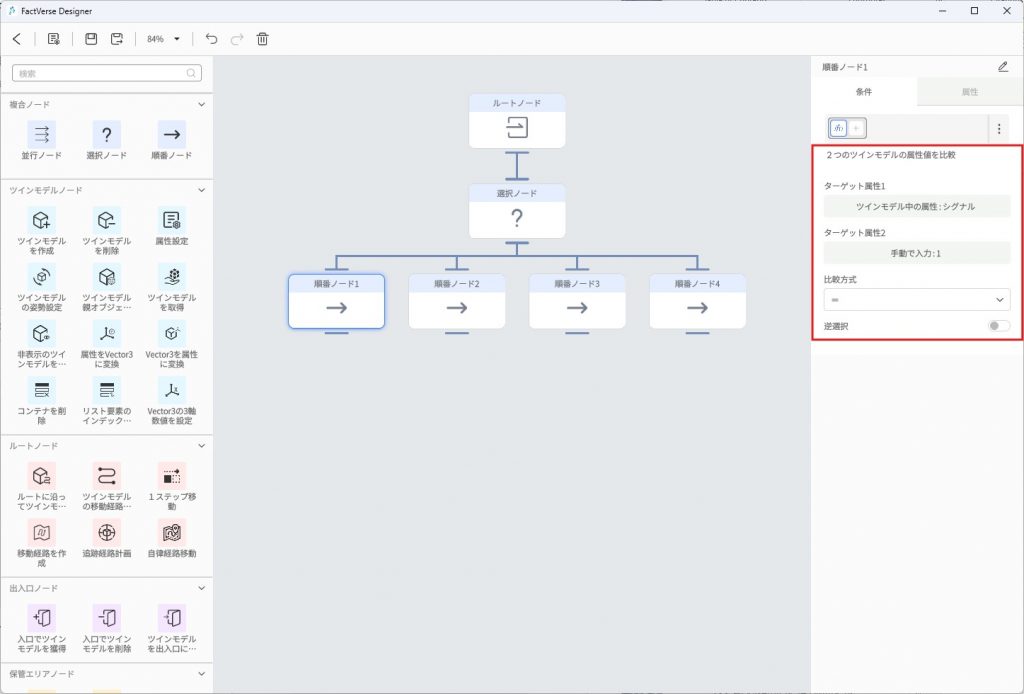Click the 手動で入力:1 value field
Screen dimensions: 1024x694
coord(916,253)
